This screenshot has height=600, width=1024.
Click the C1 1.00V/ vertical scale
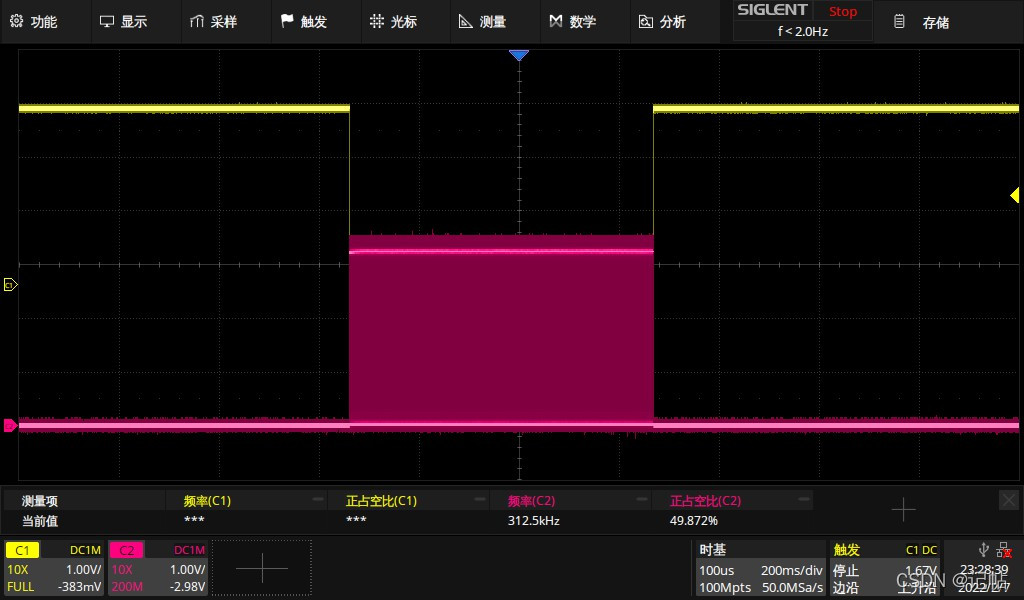coord(84,569)
